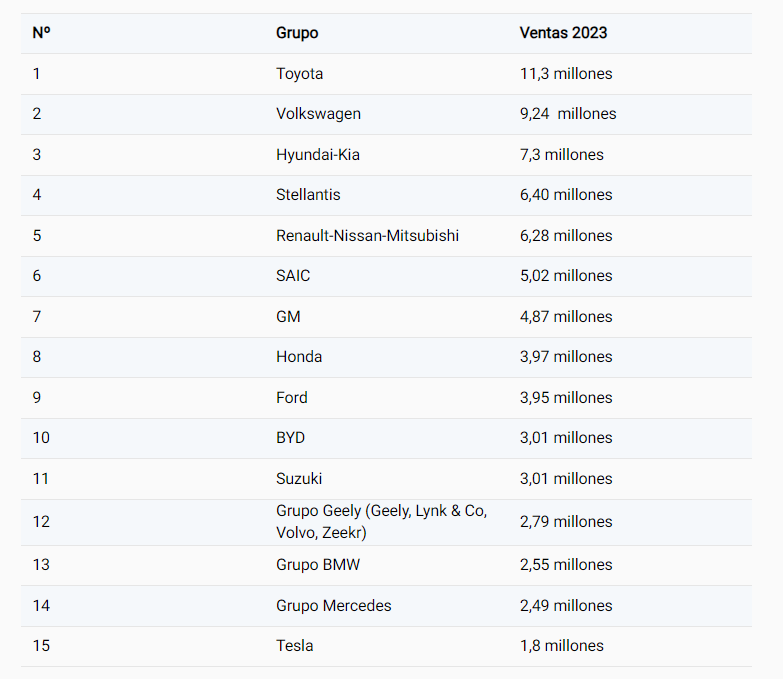Select the 'Renault-Nissan-Mitsubishi' cell

[x=368, y=236]
